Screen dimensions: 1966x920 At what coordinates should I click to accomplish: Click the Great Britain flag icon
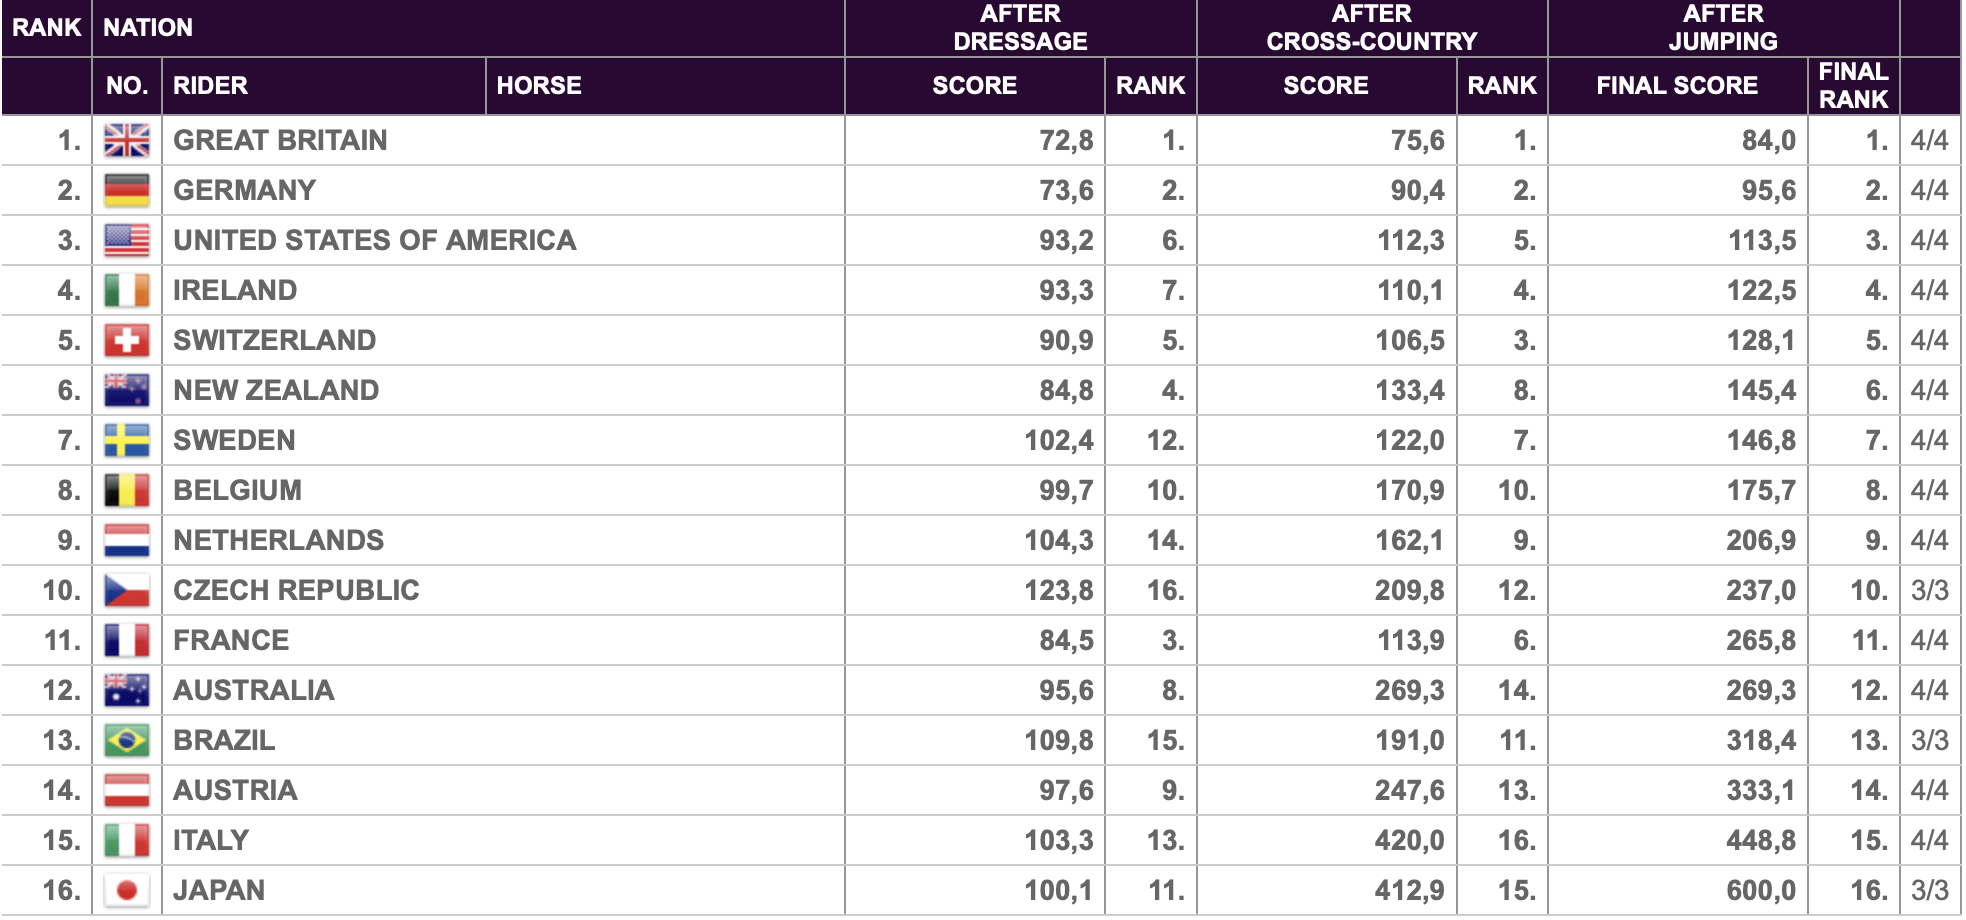coord(127,141)
